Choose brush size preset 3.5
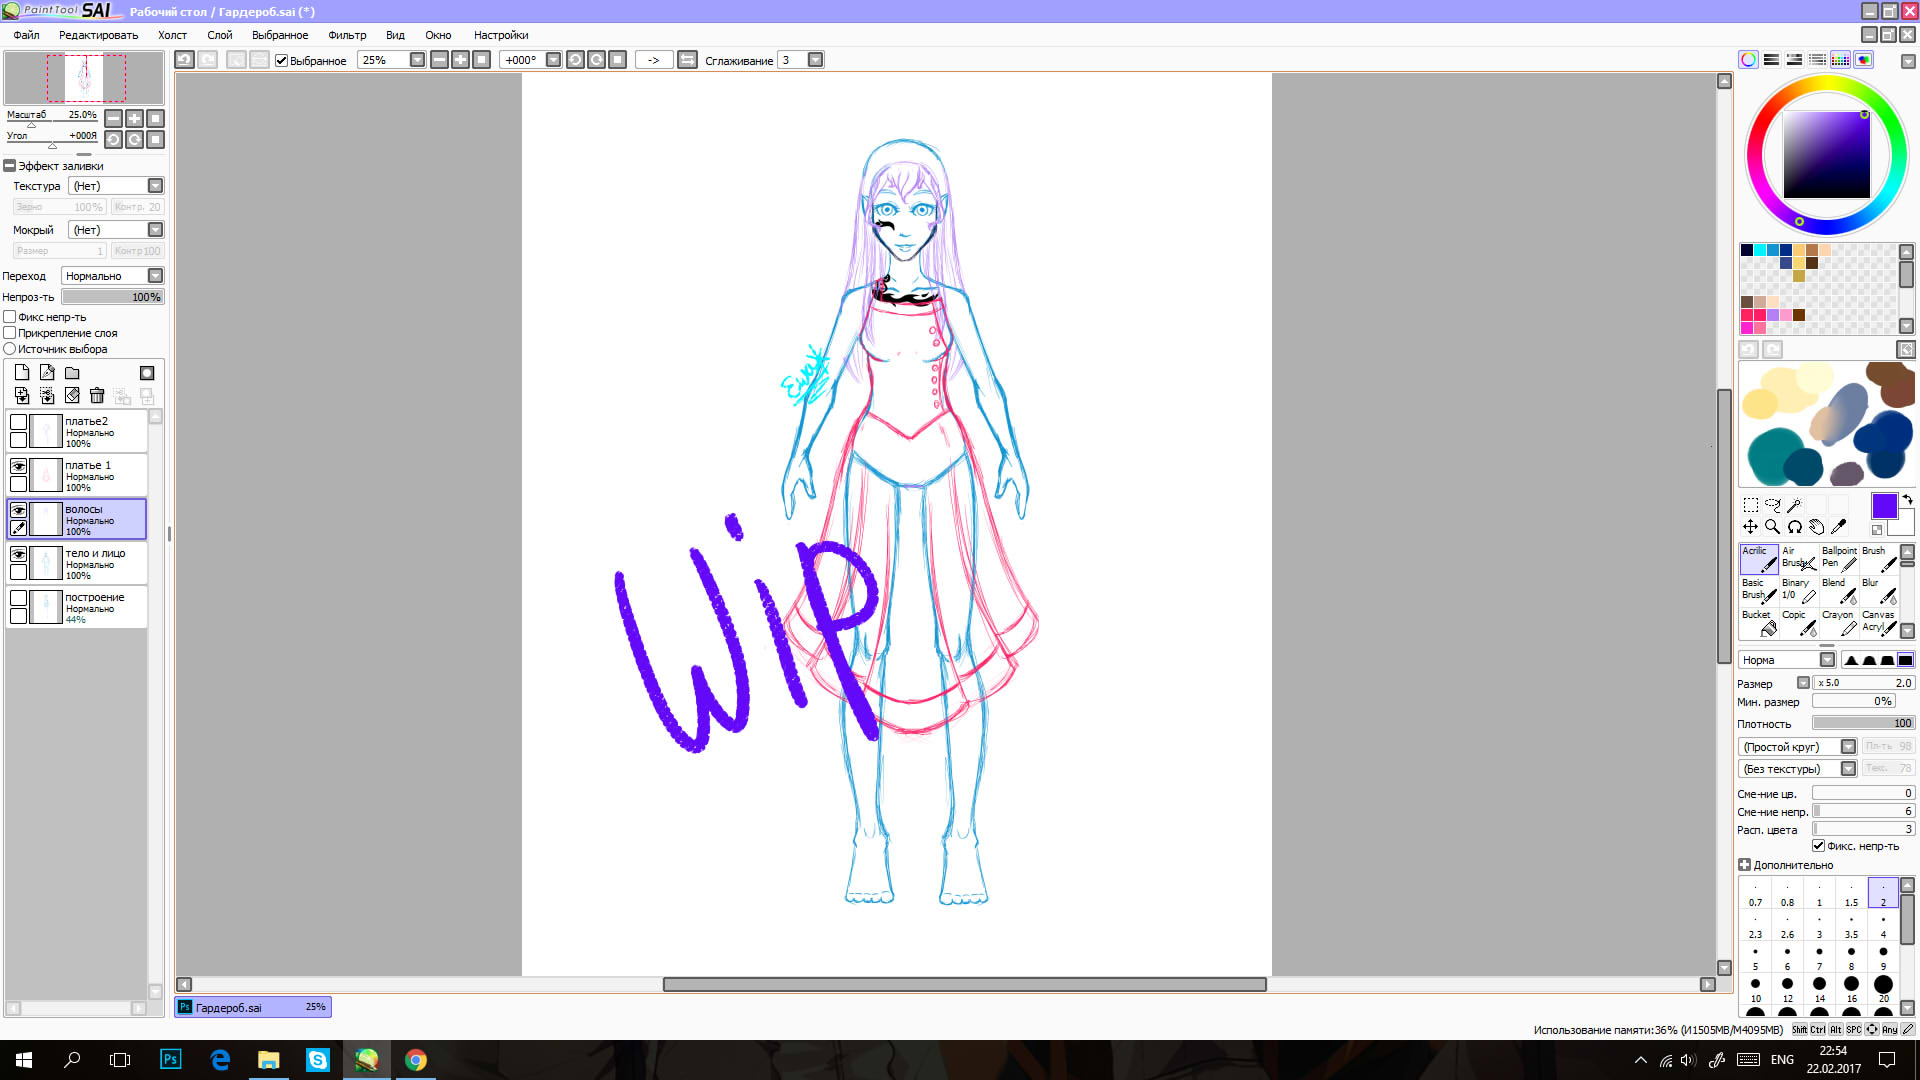 (x=1851, y=927)
